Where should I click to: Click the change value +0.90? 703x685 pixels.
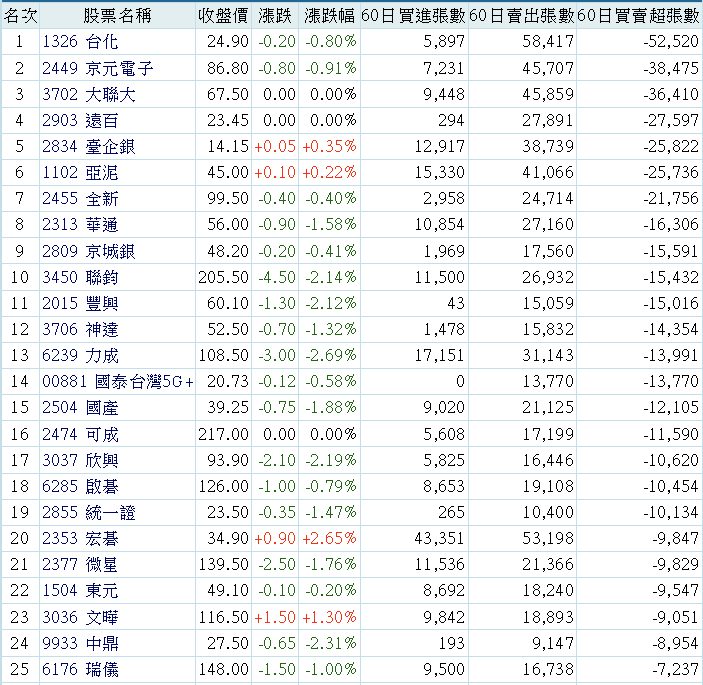coord(275,538)
